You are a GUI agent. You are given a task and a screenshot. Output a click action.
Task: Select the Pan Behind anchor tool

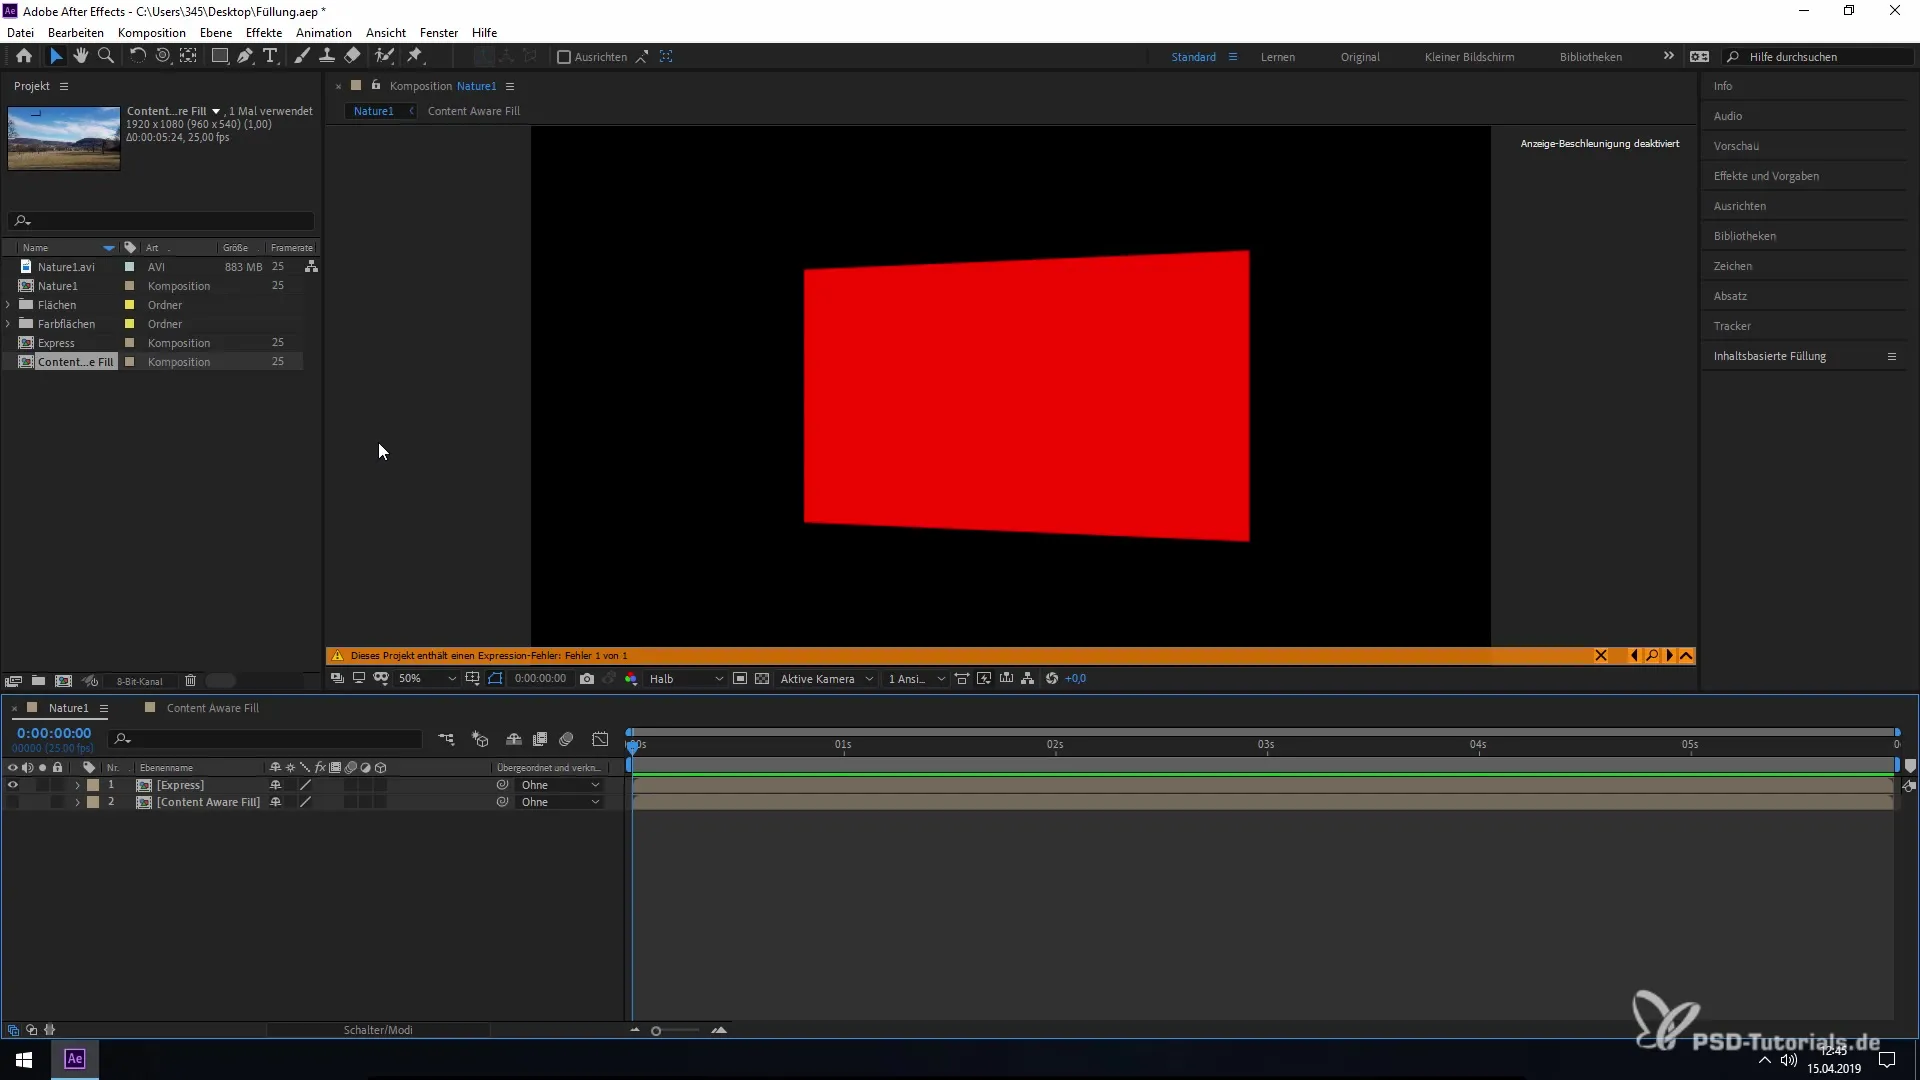[188, 56]
